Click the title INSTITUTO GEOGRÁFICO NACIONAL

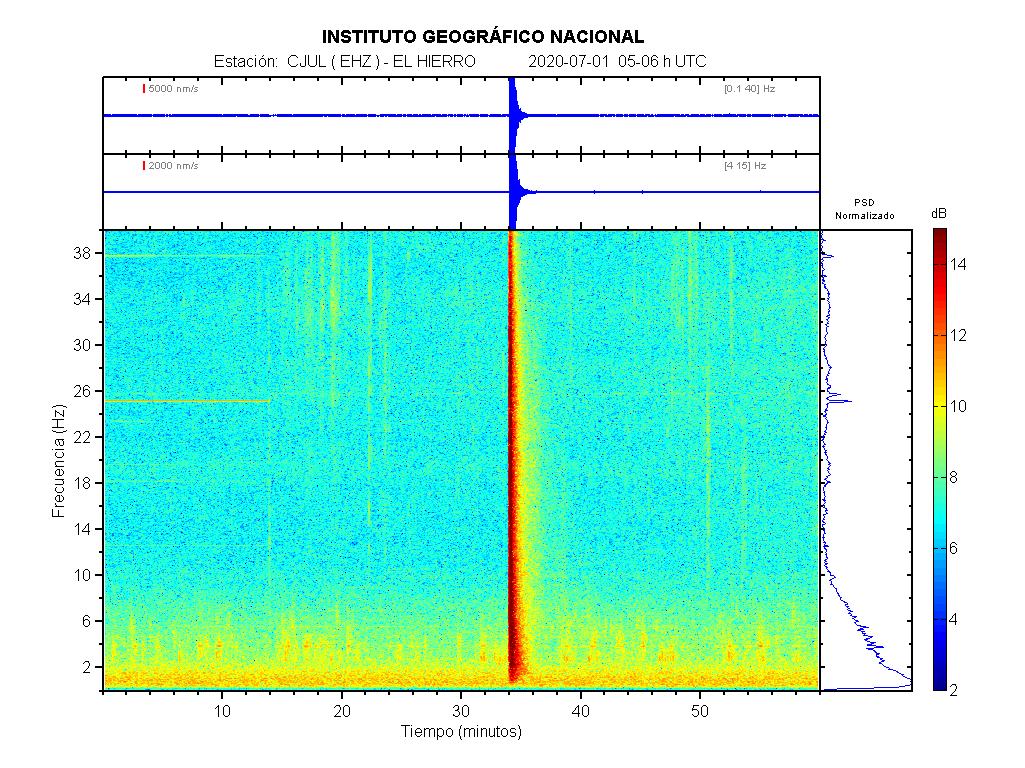coord(482,37)
